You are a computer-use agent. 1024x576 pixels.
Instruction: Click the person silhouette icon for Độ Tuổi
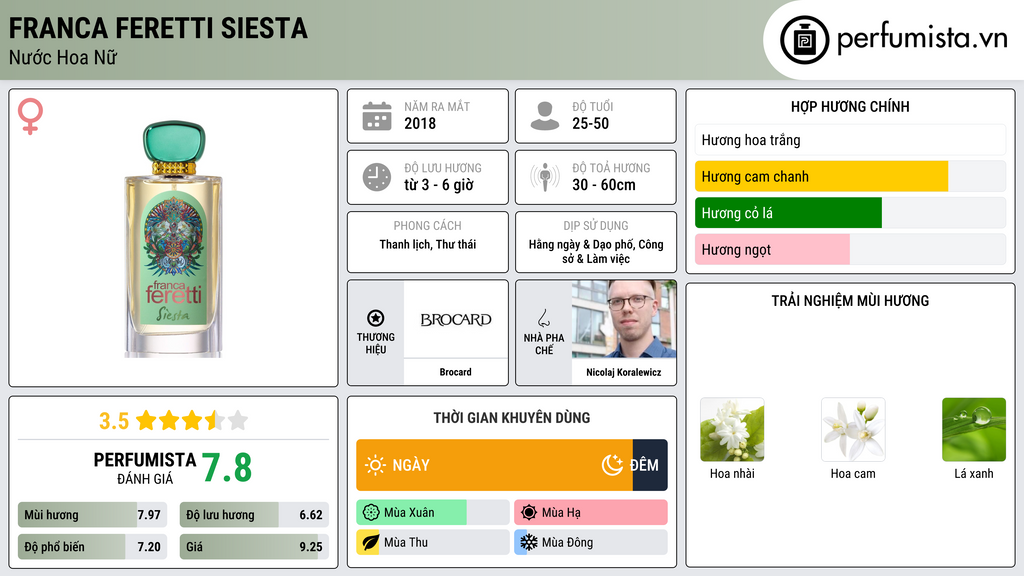(x=545, y=116)
